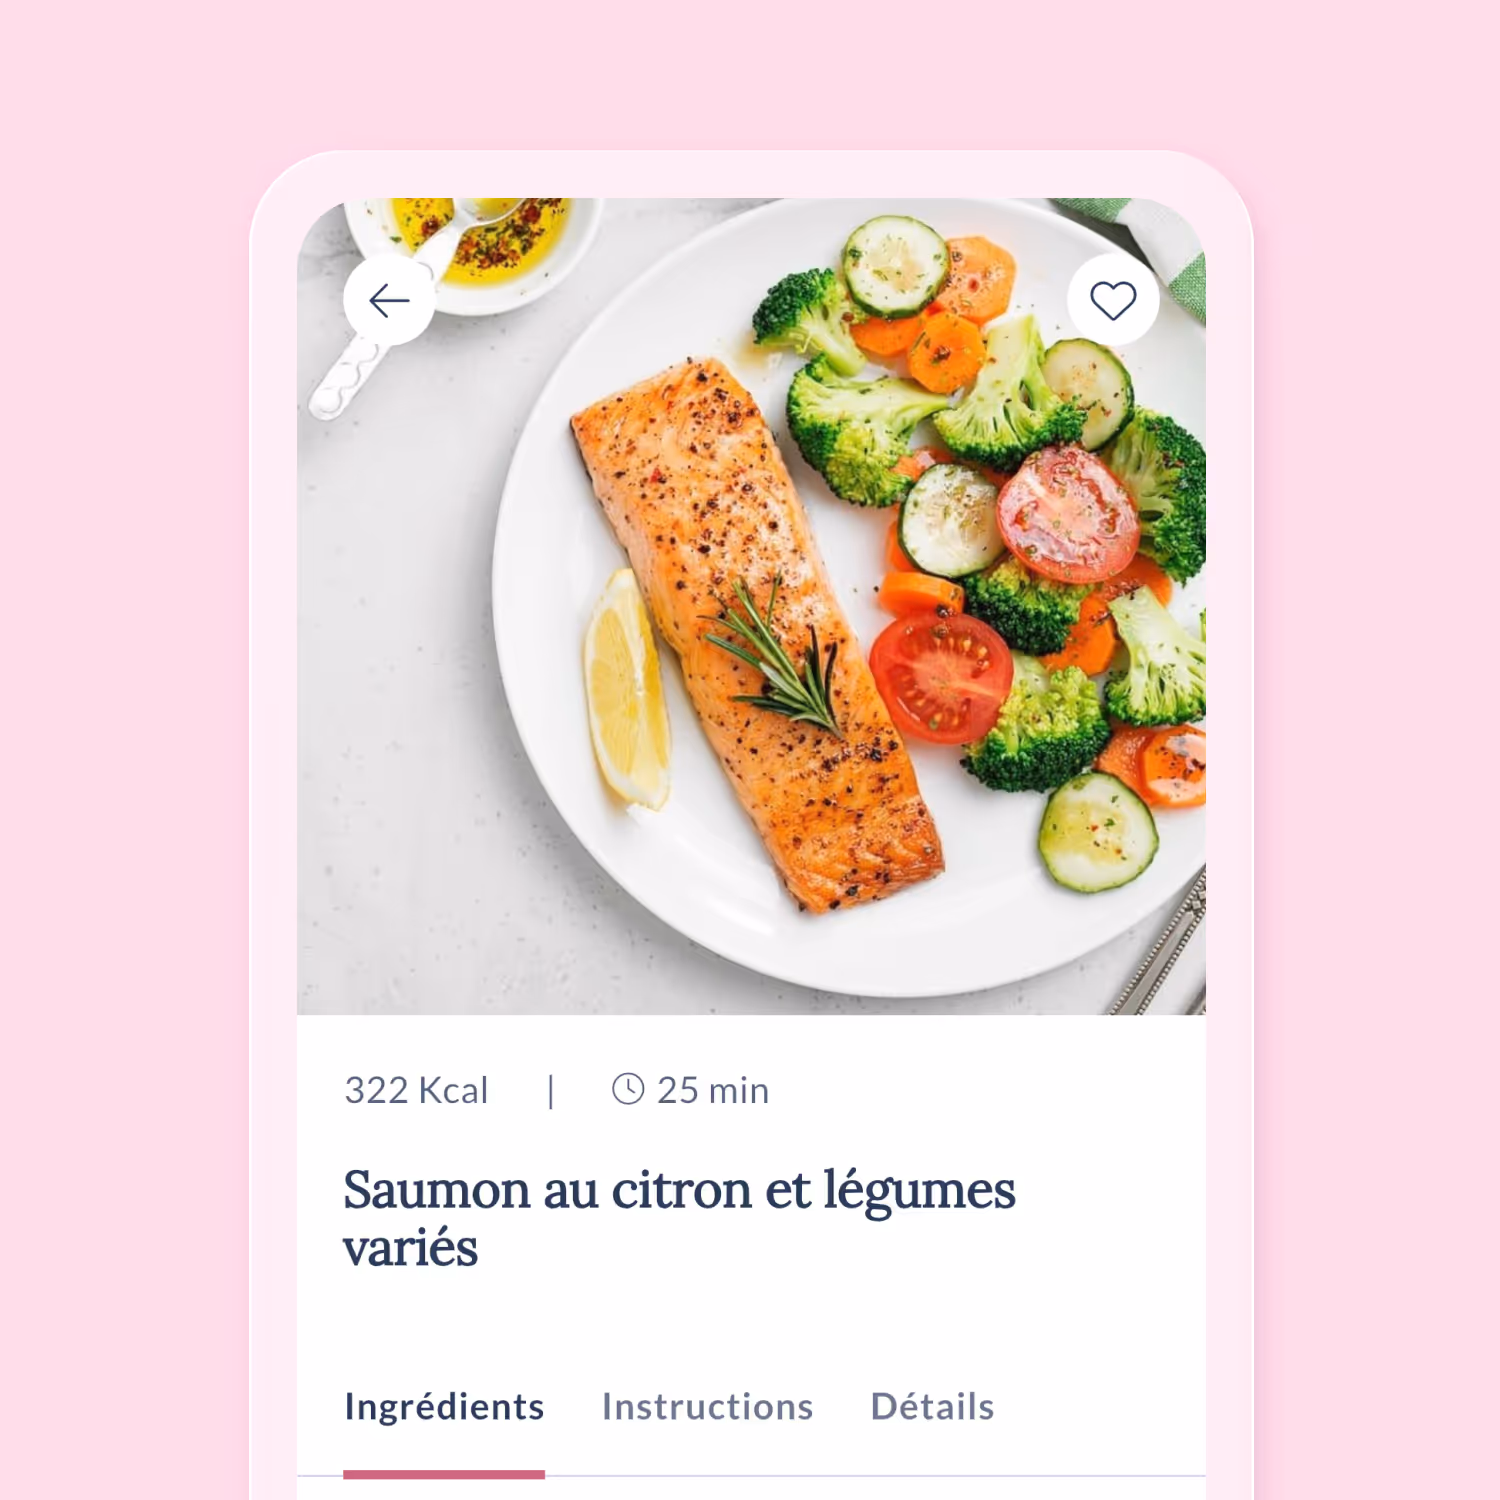The height and width of the screenshot is (1500, 1500).
Task: Select the large tomato slice near the salmon
Action: pyautogui.click(x=941, y=677)
